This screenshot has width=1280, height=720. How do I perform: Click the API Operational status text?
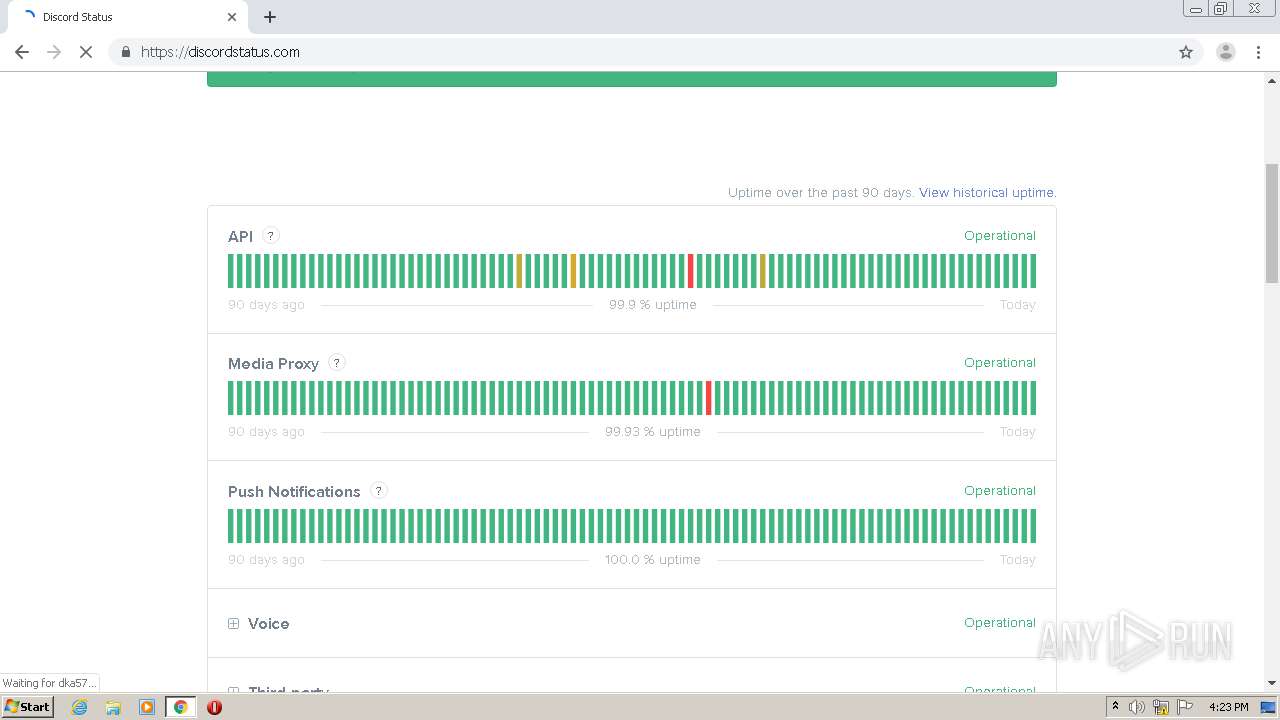coord(999,236)
